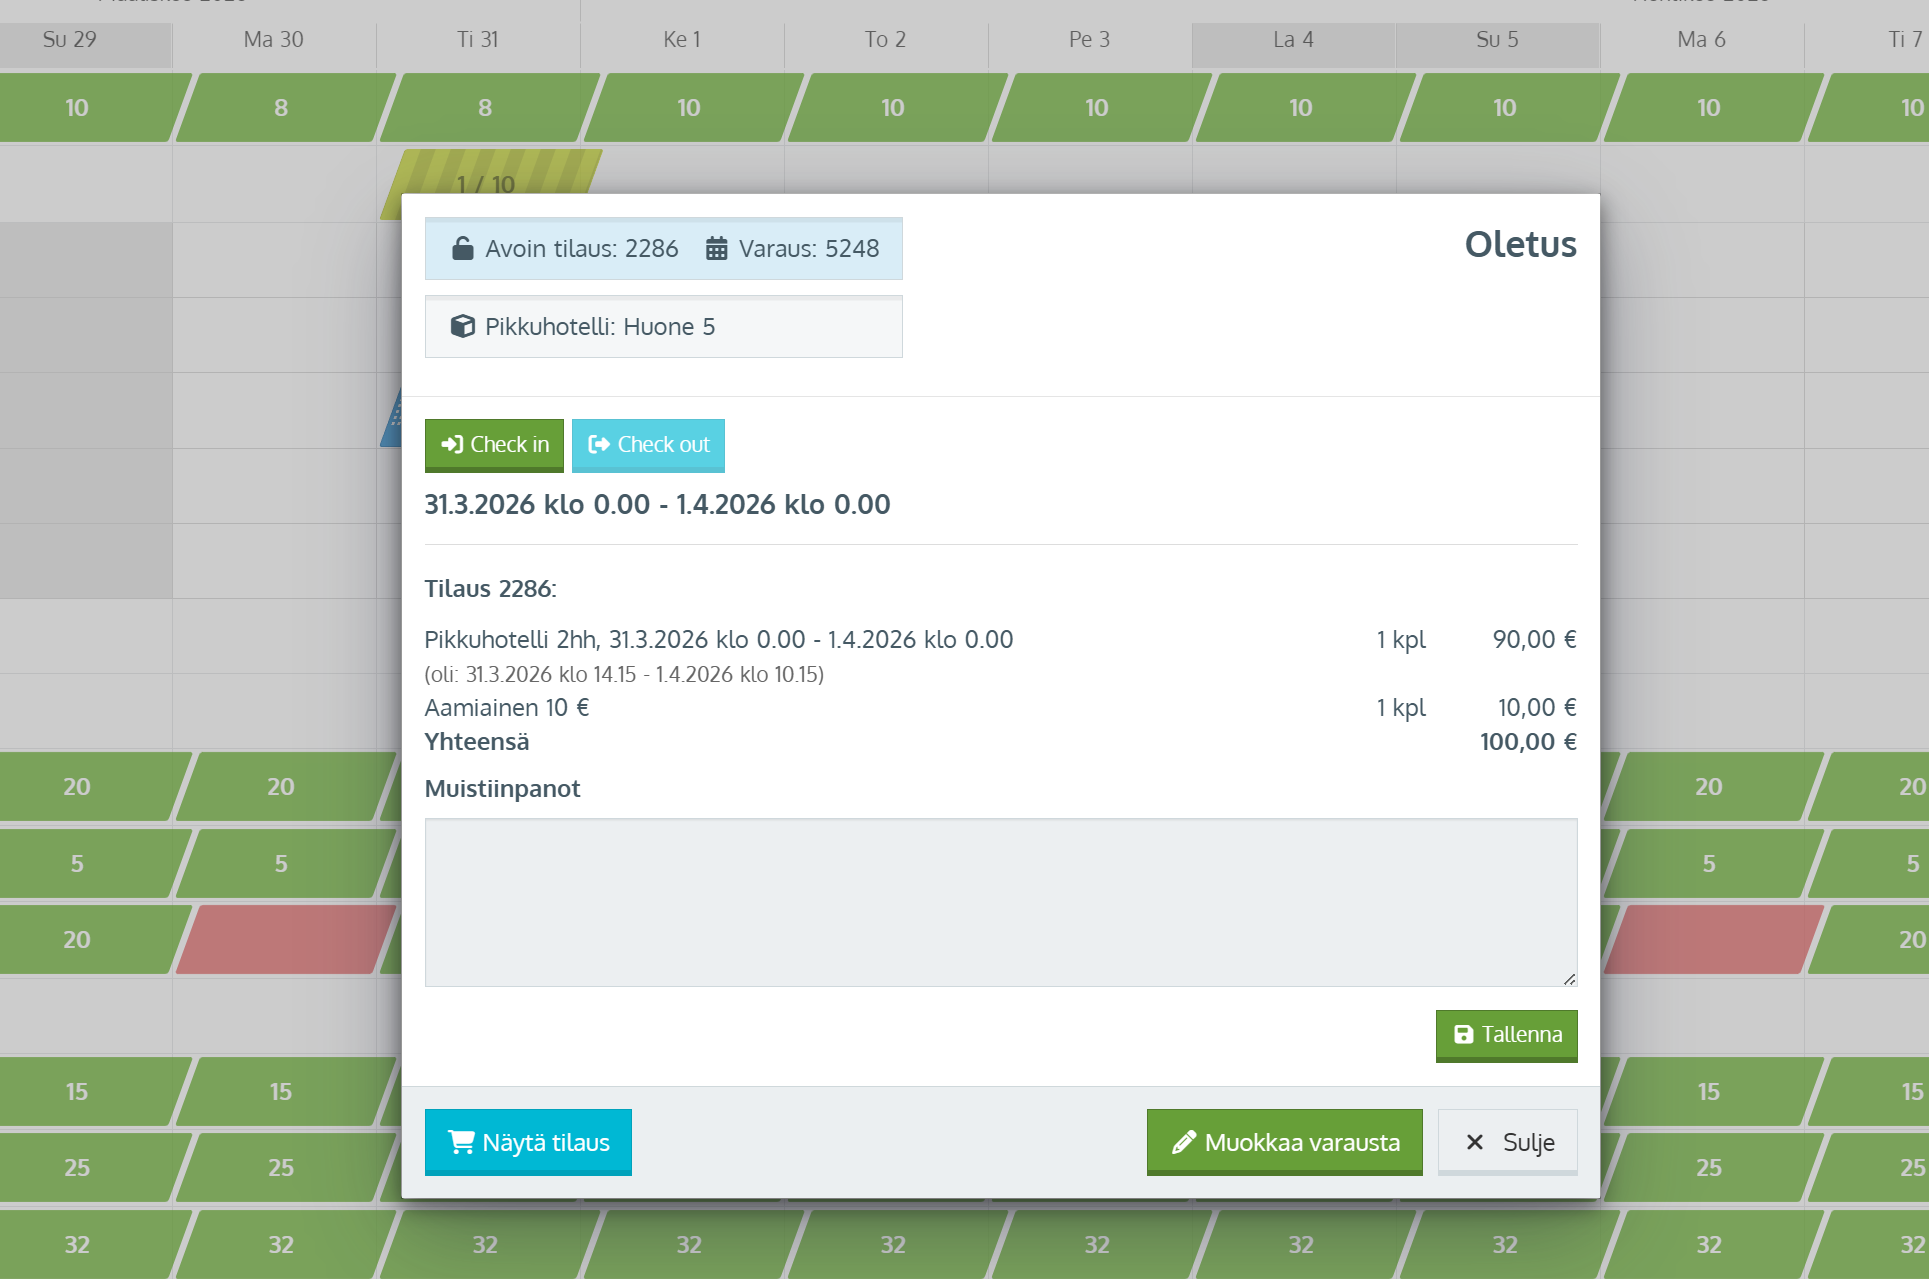This screenshot has height=1279, width=1929.
Task: Click the calendar icon beside Varaus 5248
Action: pos(716,248)
